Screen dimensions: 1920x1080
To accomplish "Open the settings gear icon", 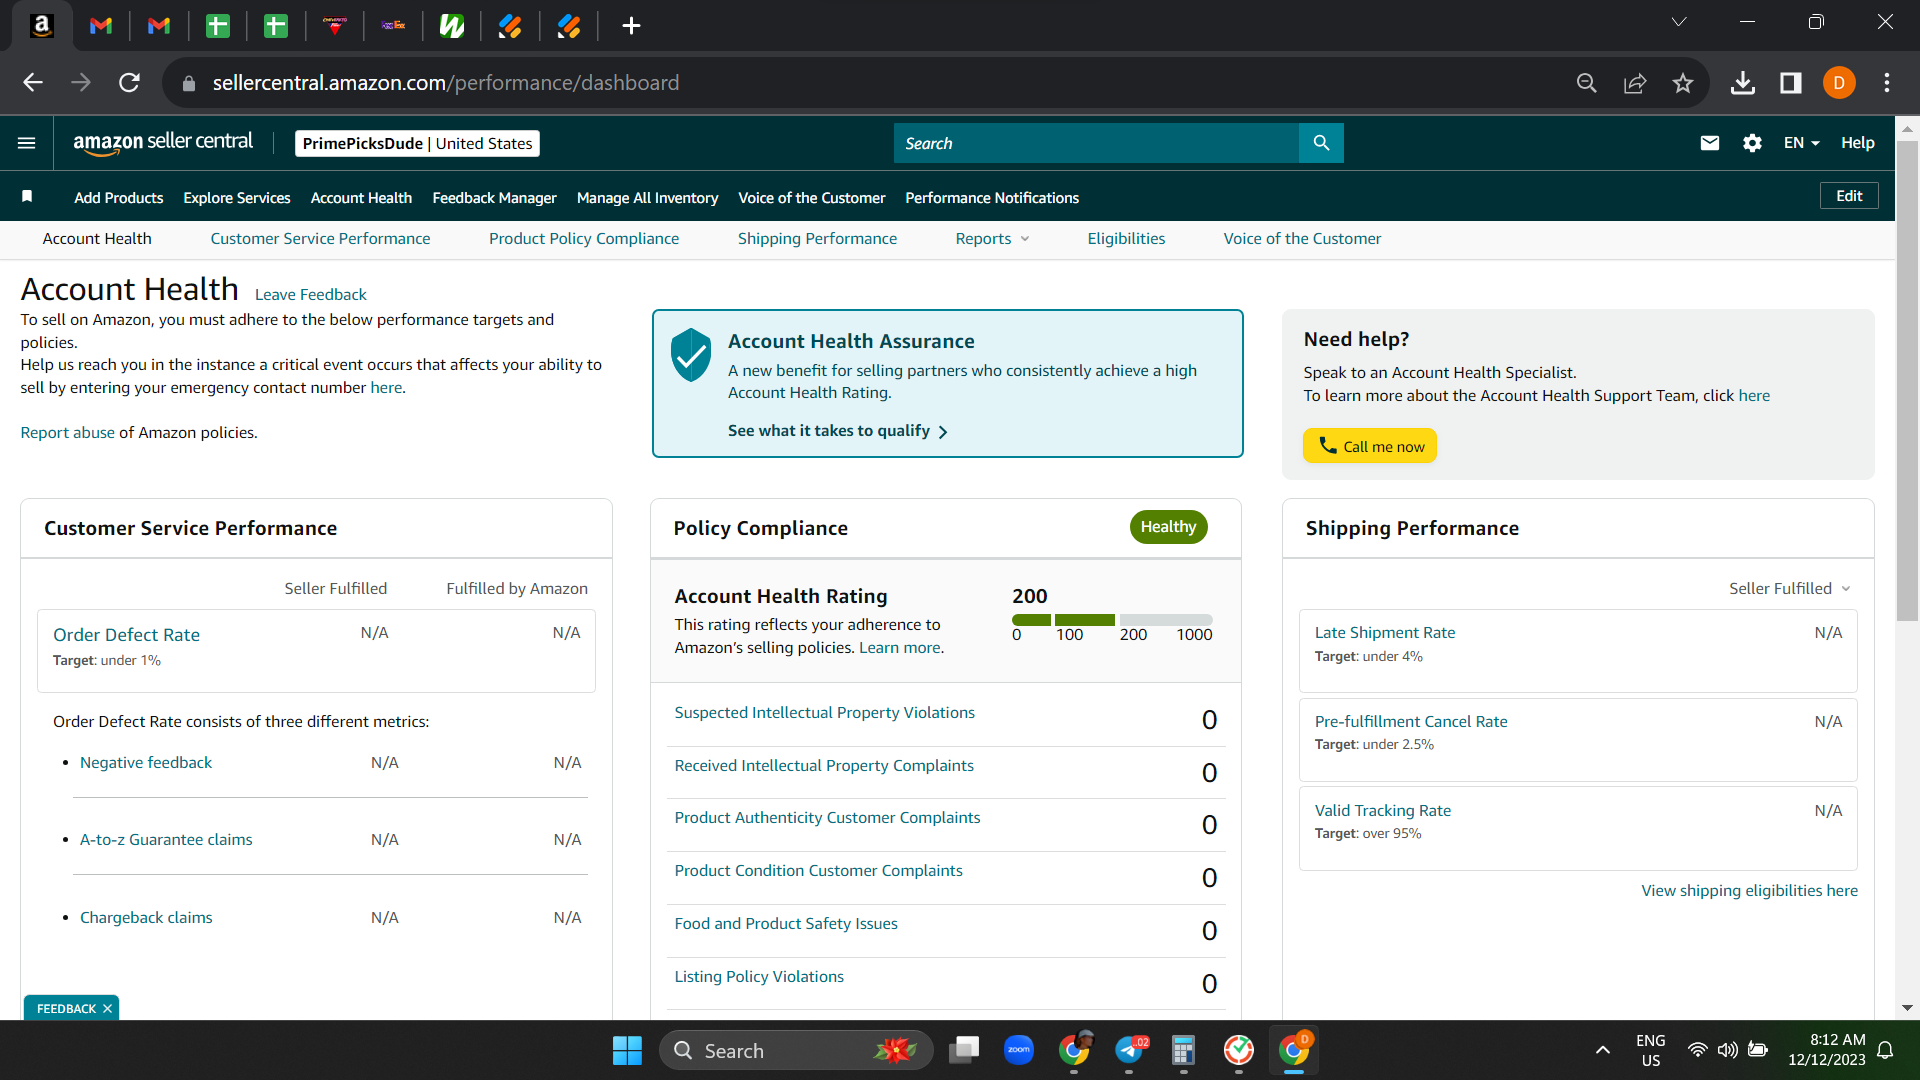I will pyautogui.click(x=1752, y=143).
